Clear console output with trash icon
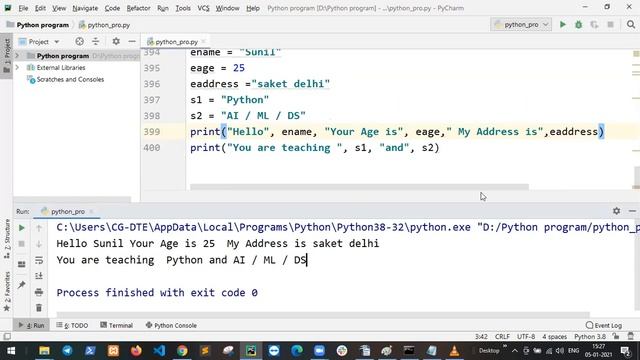Viewport: 640px width, 360px height. [x=39, y=308]
